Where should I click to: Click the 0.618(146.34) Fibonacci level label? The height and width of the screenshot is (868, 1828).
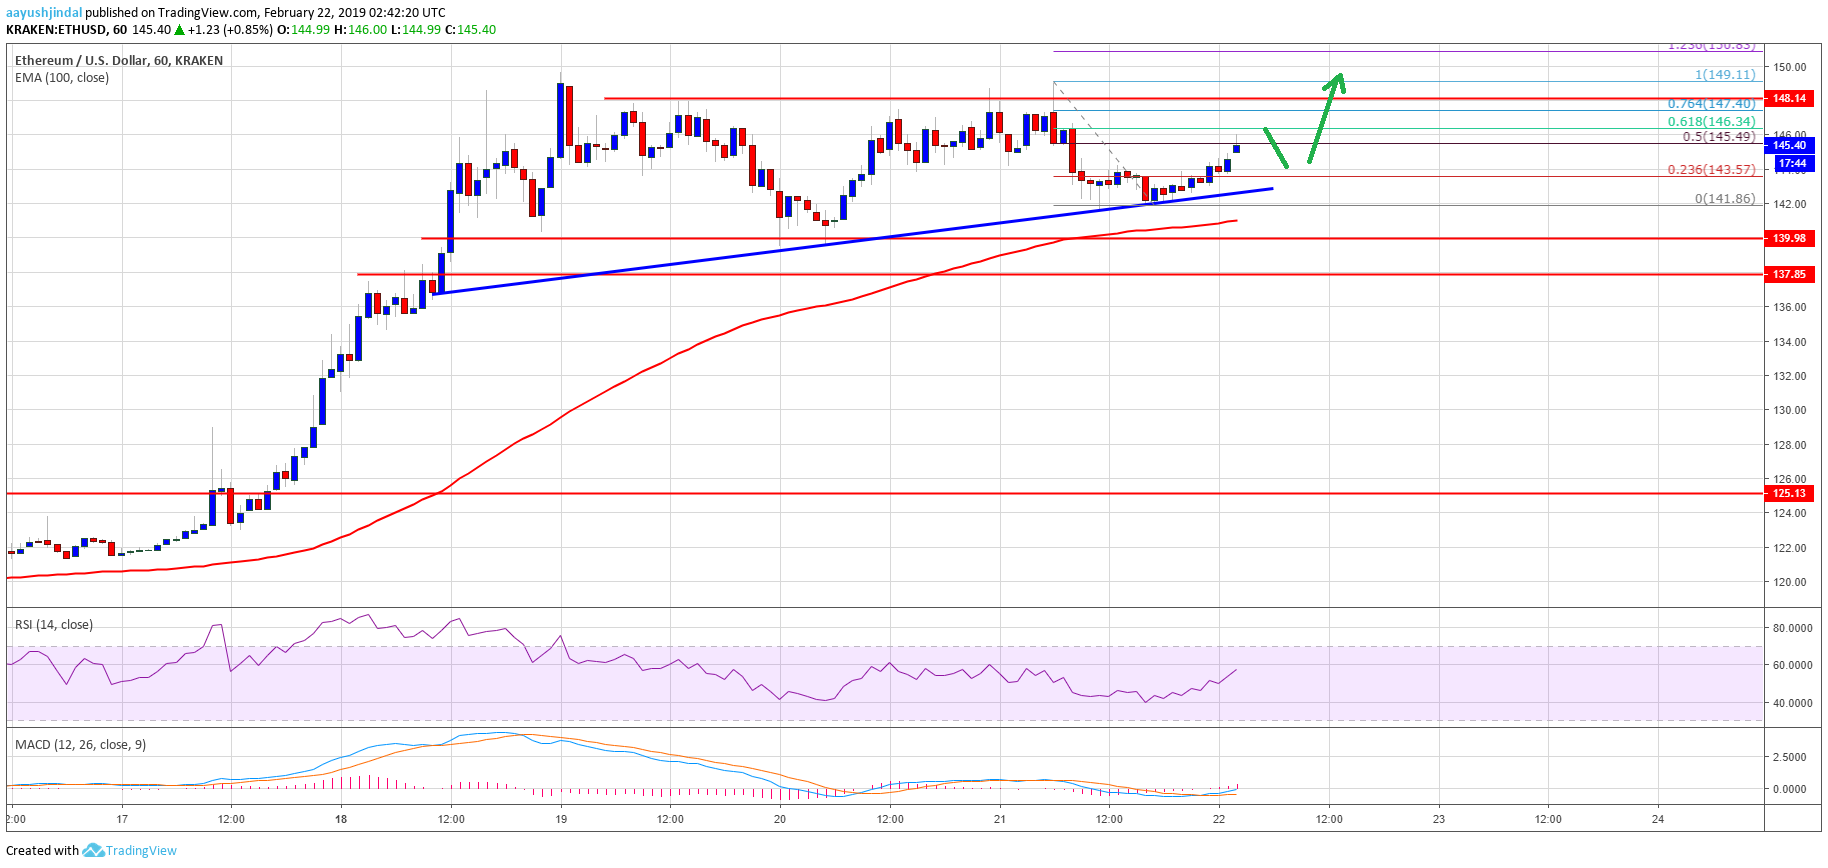pyautogui.click(x=1711, y=122)
